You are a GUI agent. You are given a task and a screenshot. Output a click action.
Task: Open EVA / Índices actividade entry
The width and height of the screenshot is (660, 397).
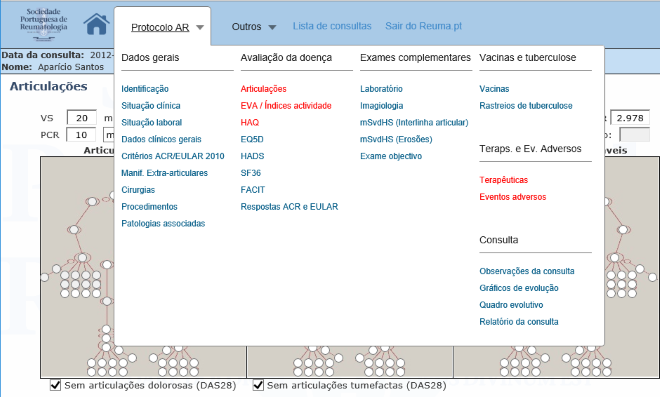tap(286, 106)
